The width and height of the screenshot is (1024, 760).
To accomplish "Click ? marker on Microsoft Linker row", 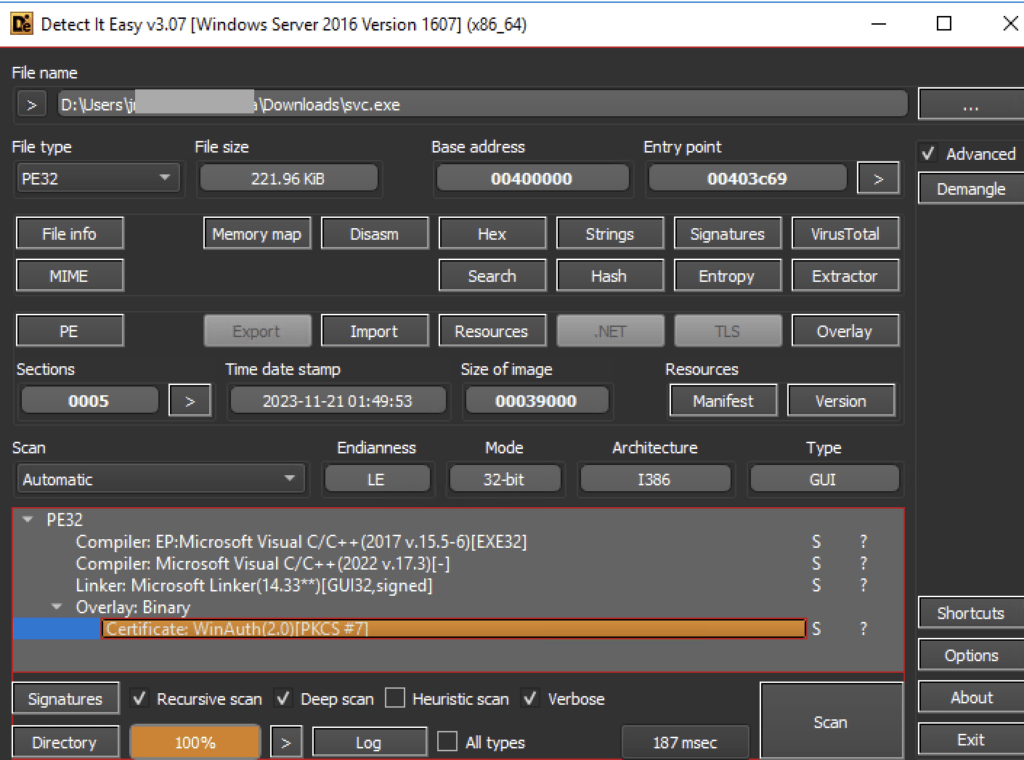I will 863,586.
